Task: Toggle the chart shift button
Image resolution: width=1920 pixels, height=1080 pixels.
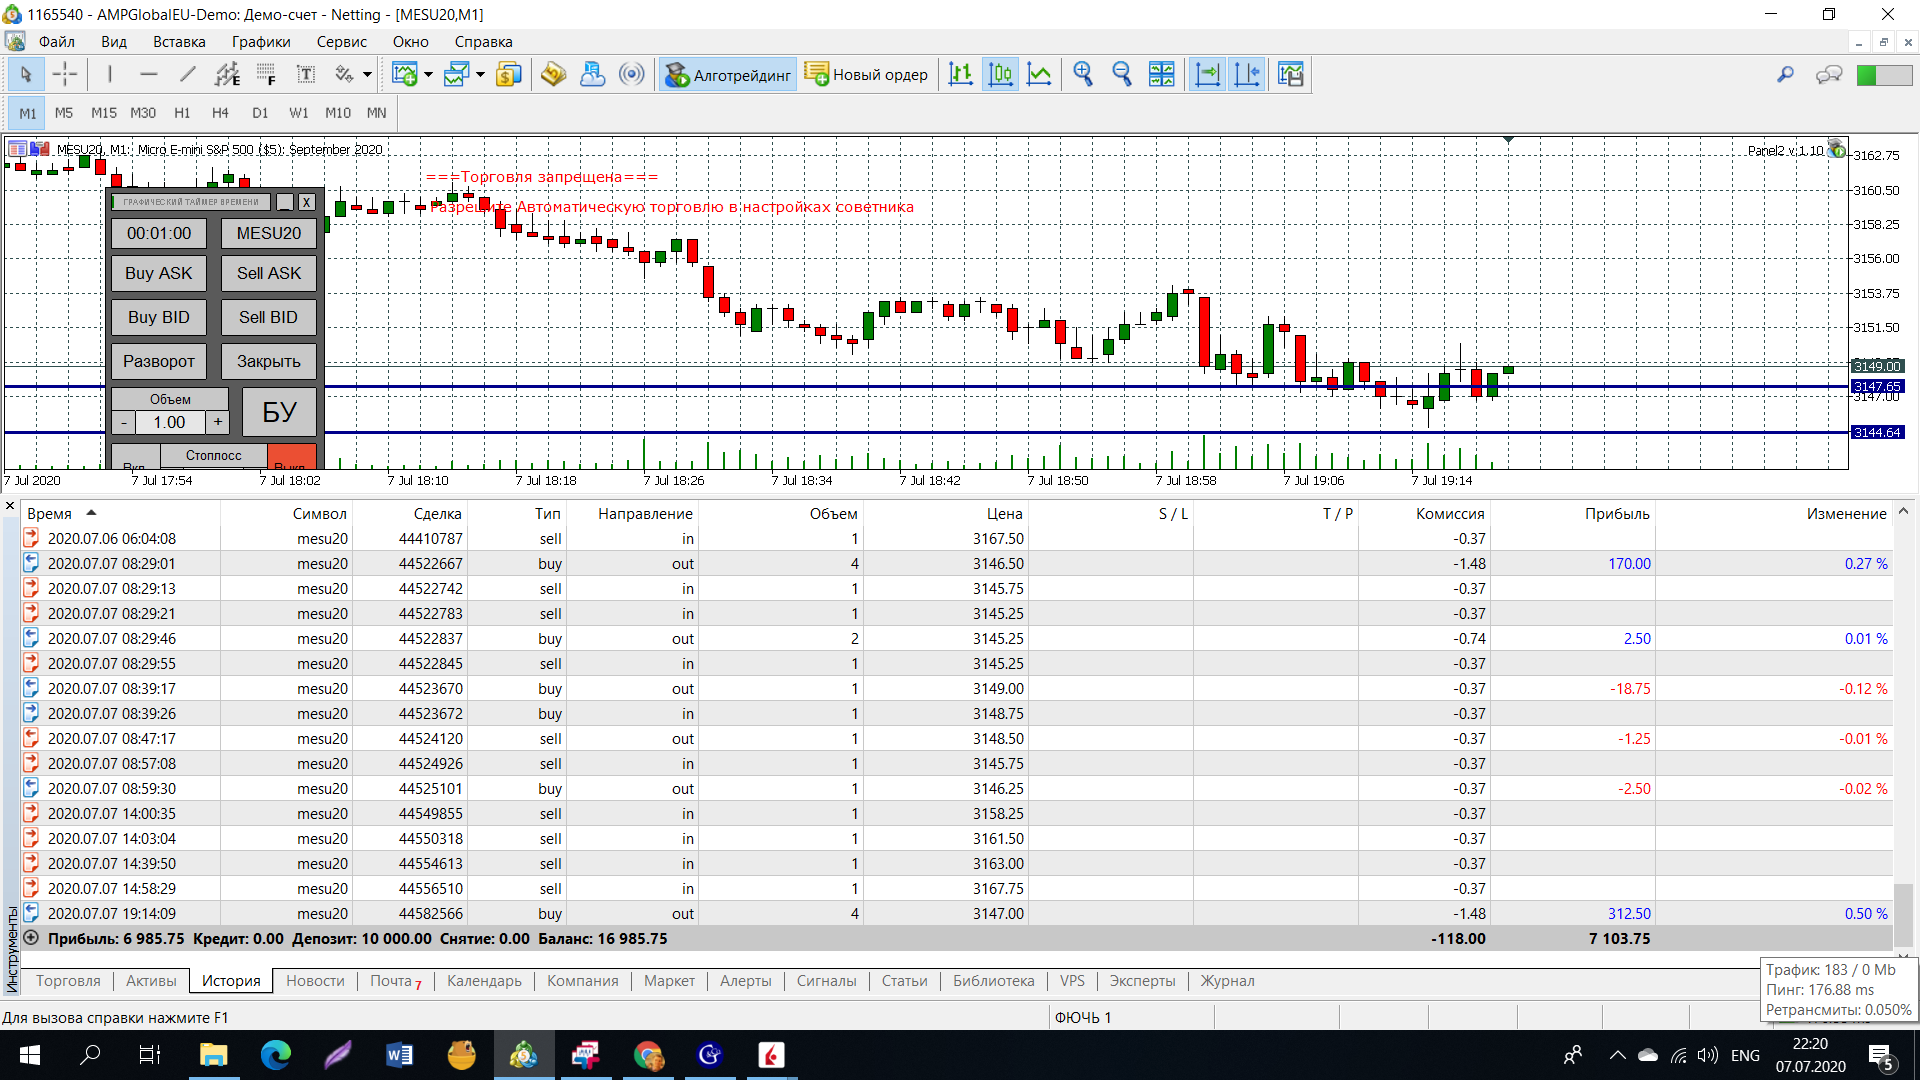Action: pyautogui.click(x=1248, y=74)
